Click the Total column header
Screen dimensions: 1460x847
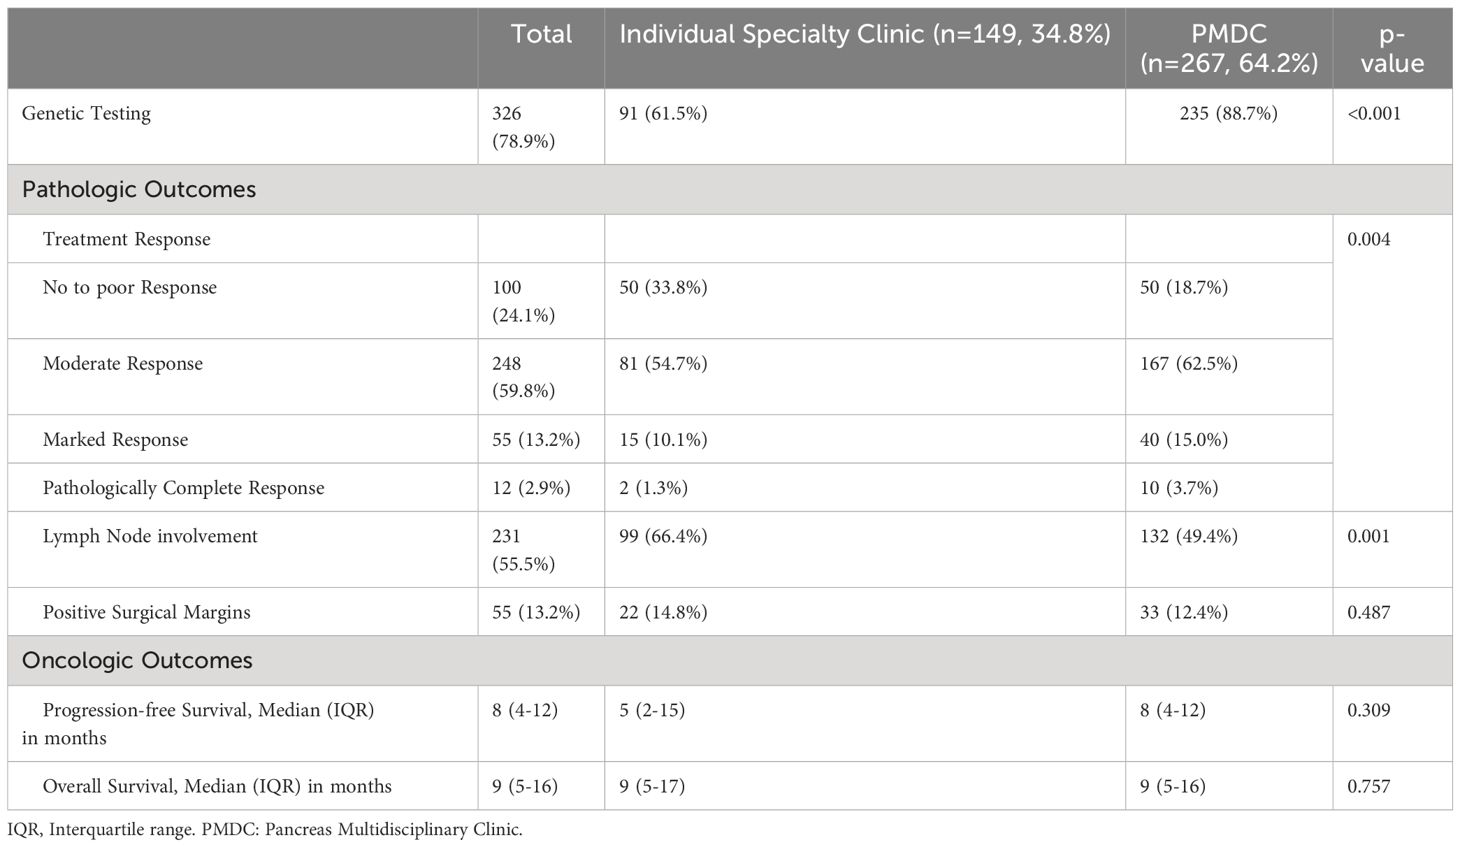[541, 34]
